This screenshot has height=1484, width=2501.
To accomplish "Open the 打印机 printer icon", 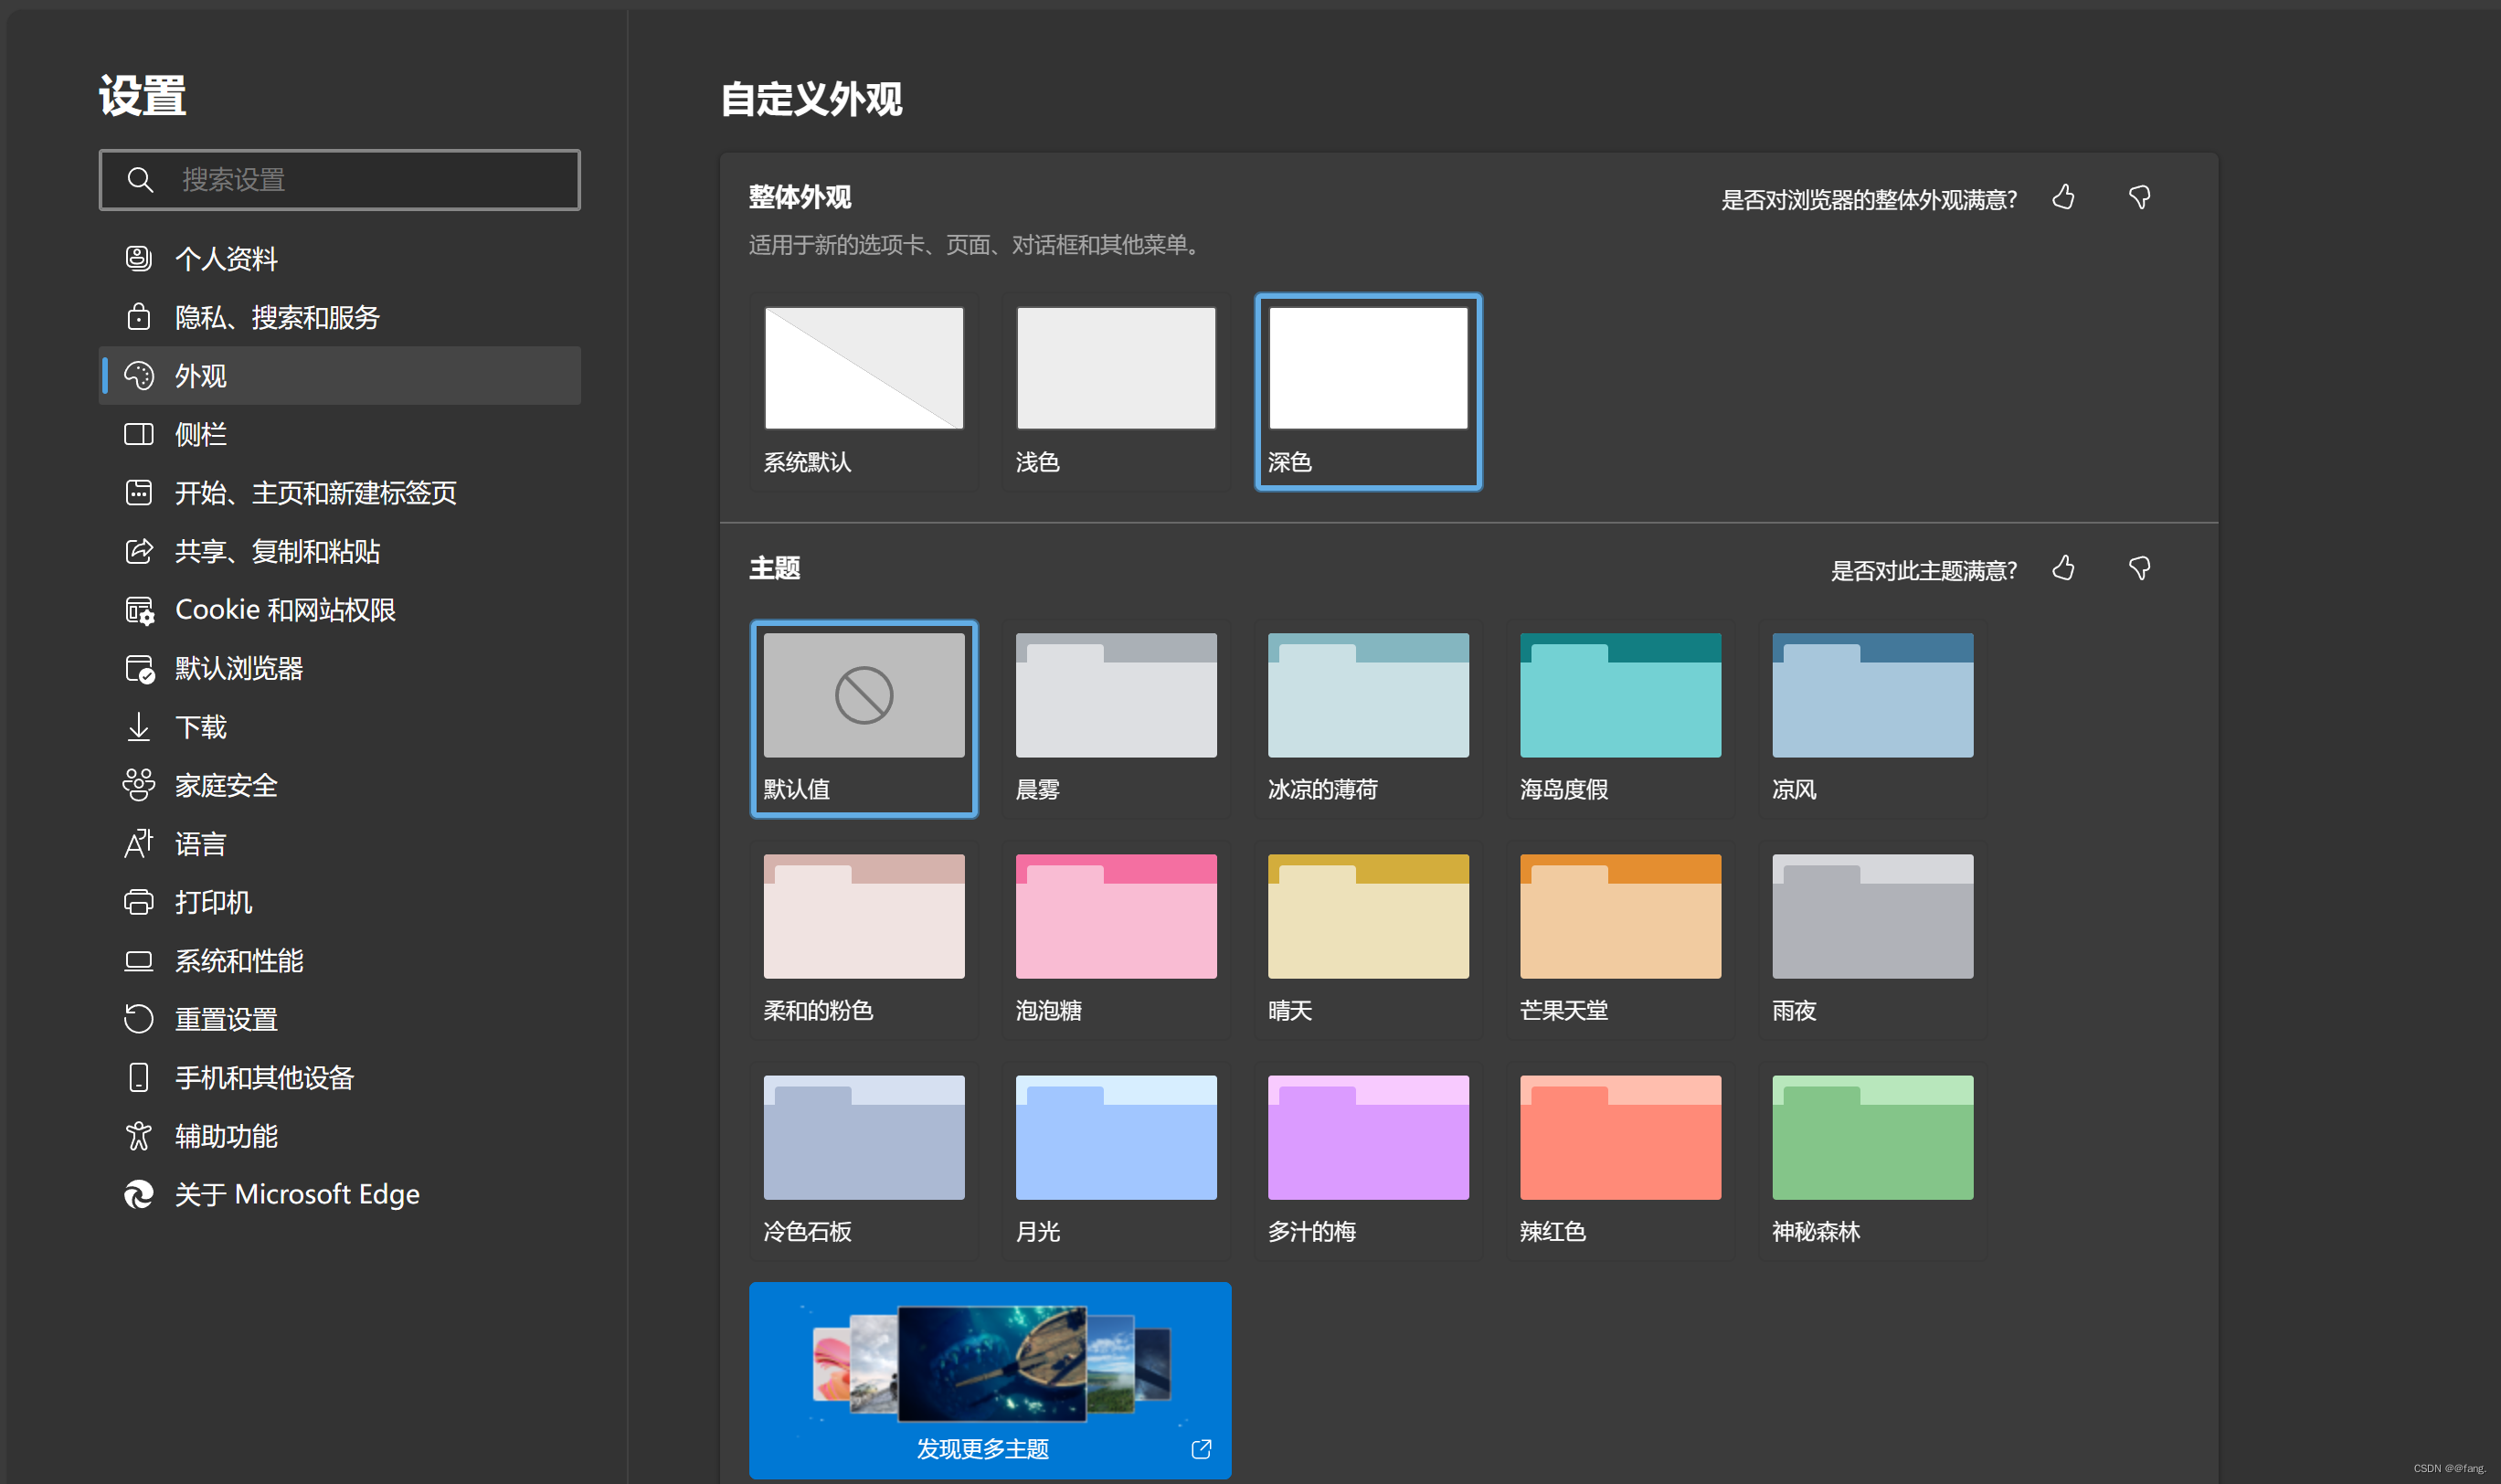I will click(139, 902).
